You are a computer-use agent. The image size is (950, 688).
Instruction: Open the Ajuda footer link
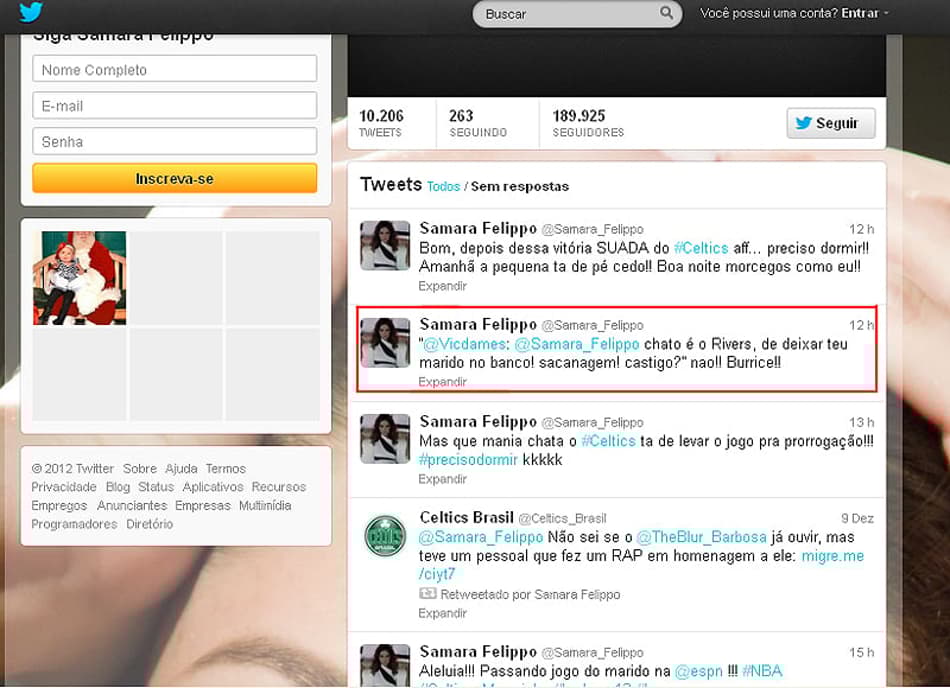click(x=181, y=469)
